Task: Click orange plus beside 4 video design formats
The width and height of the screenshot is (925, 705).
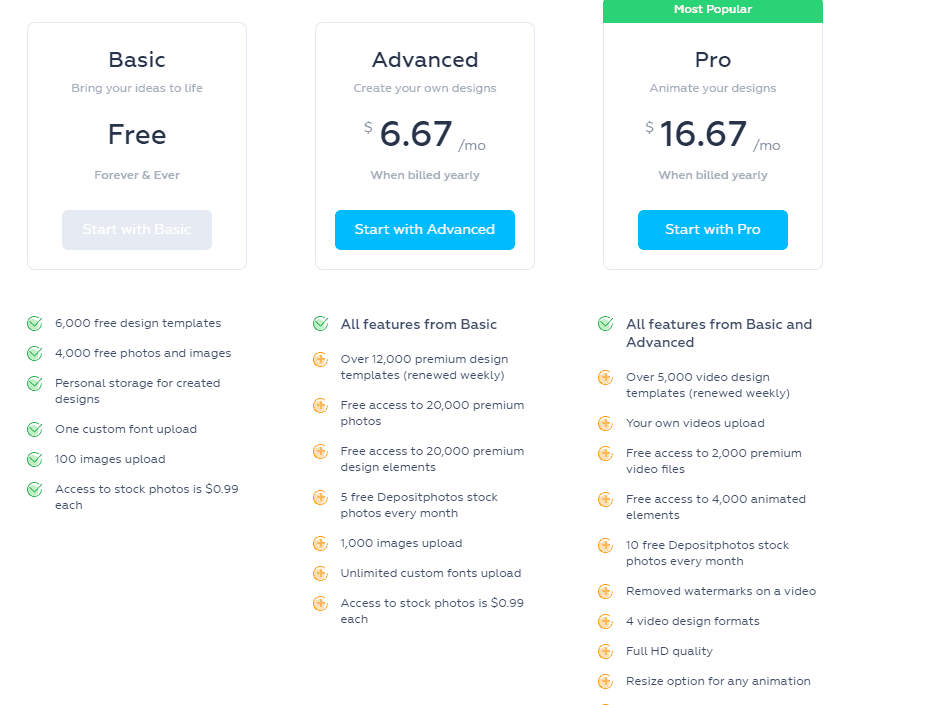Action: pos(606,621)
